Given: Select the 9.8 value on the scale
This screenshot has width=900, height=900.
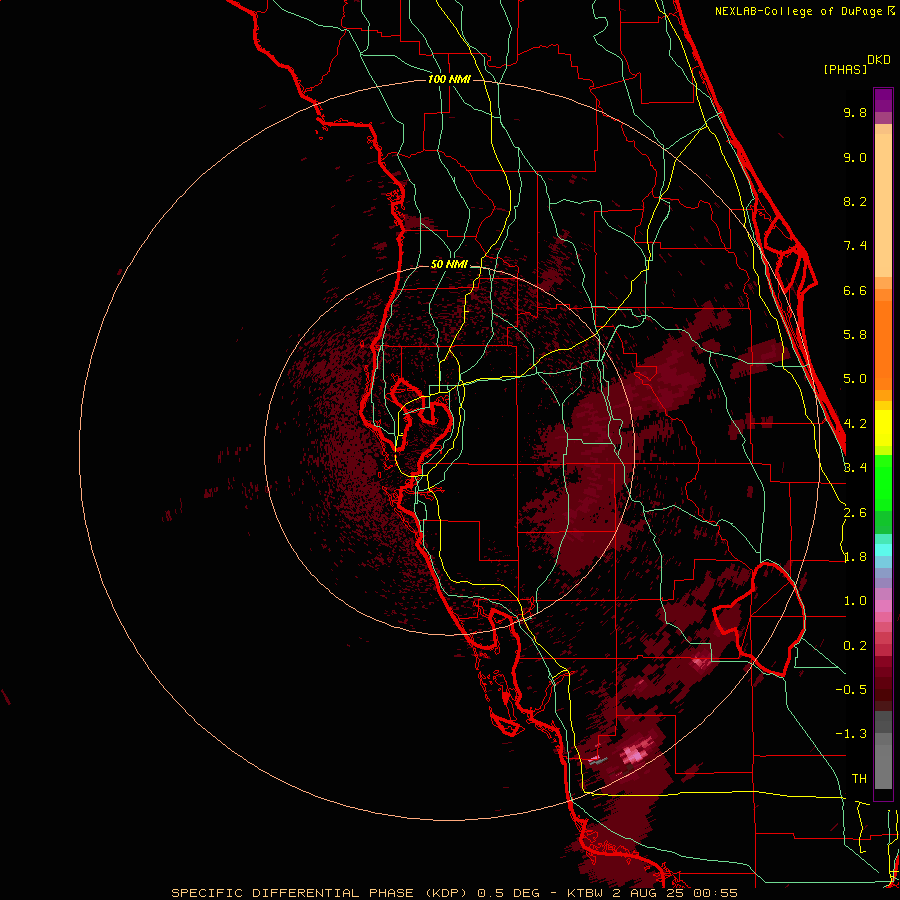Looking at the screenshot, I should pos(855,112).
